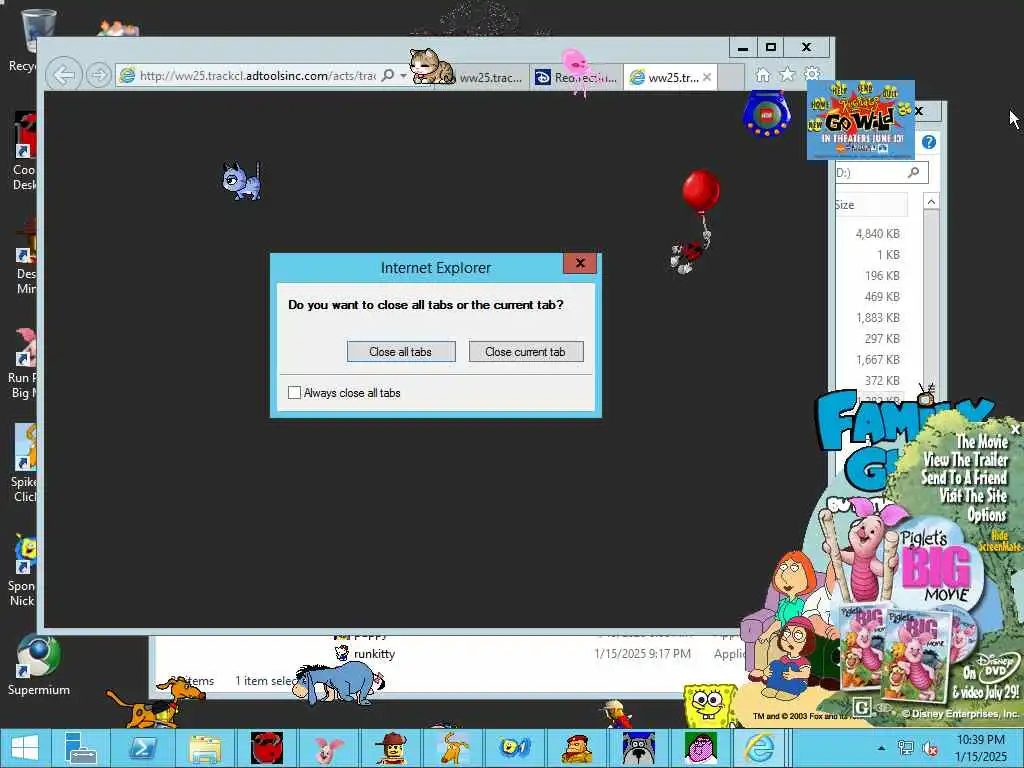Click the muted volume tray icon
Screen dimensions: 1024x768
[x=930, y=748]
